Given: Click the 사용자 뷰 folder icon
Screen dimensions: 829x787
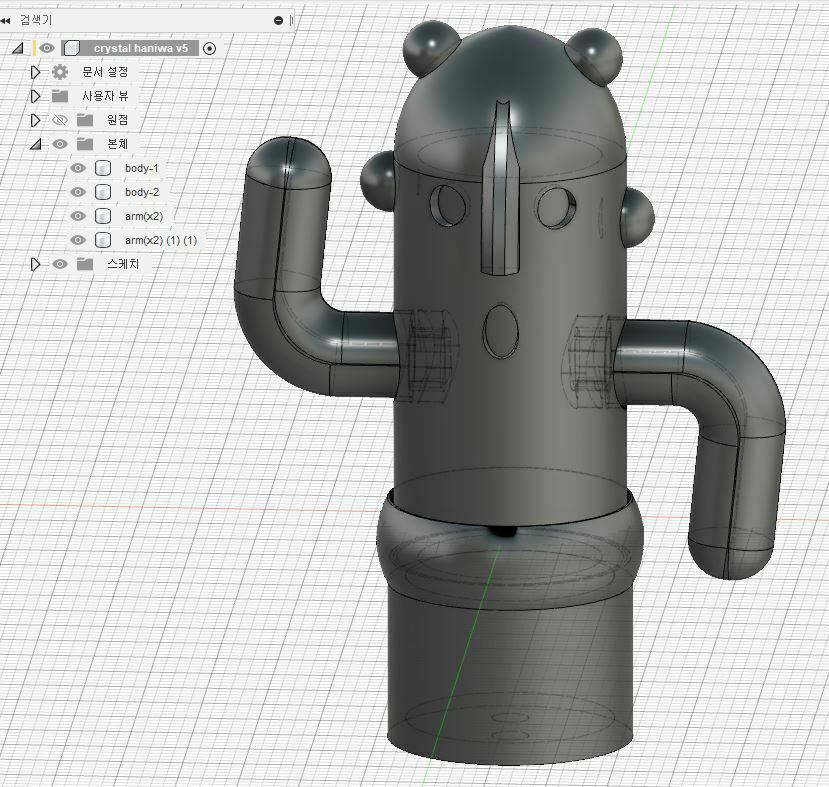Looking at the screenshot, I should point(60,96).
